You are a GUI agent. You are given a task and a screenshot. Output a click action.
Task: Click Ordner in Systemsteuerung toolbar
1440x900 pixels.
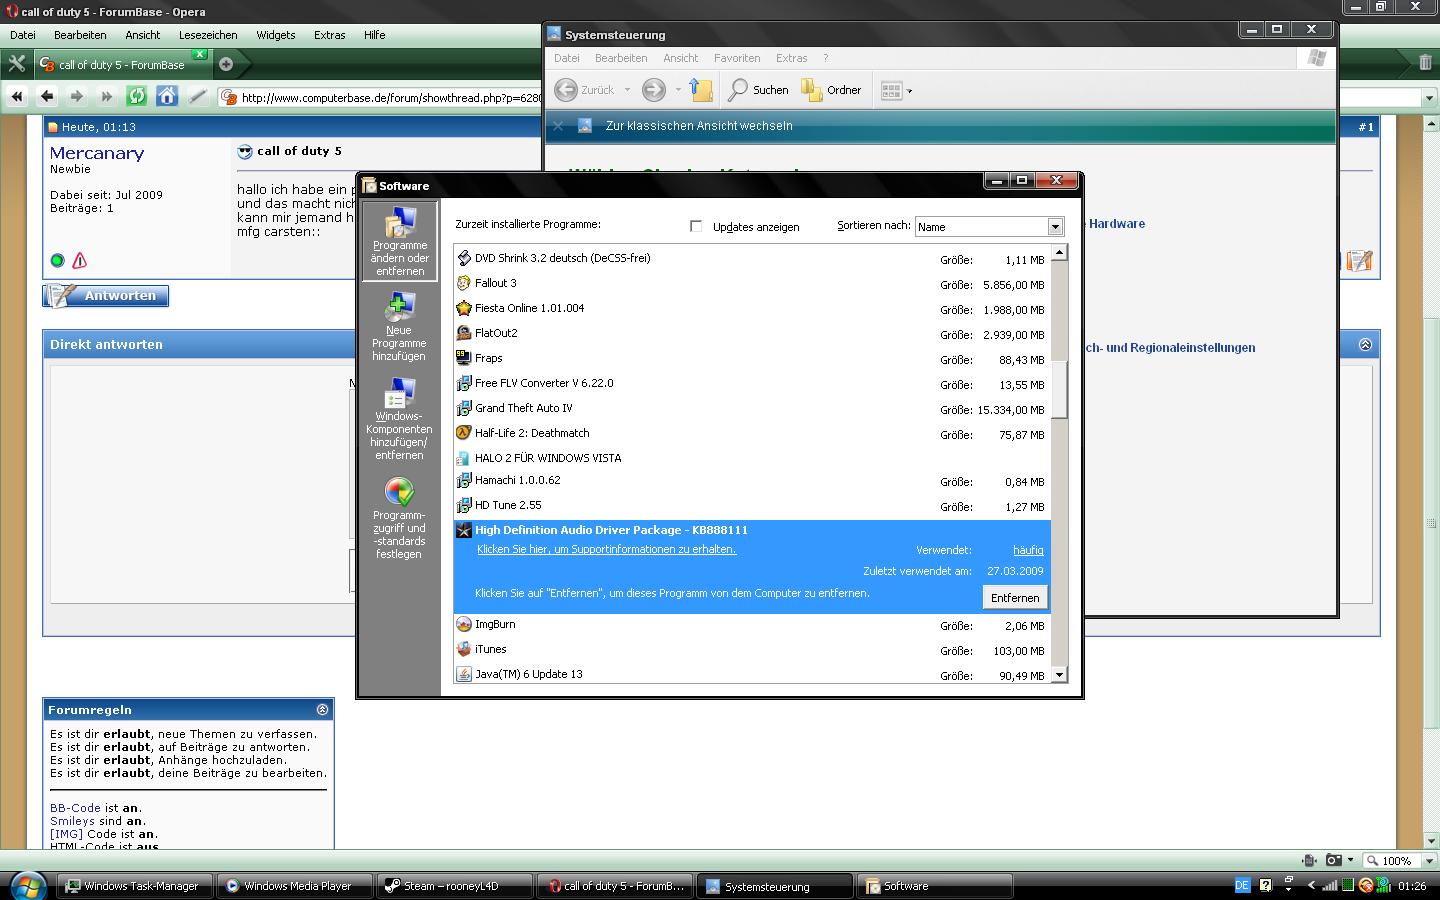click(831, 90)
